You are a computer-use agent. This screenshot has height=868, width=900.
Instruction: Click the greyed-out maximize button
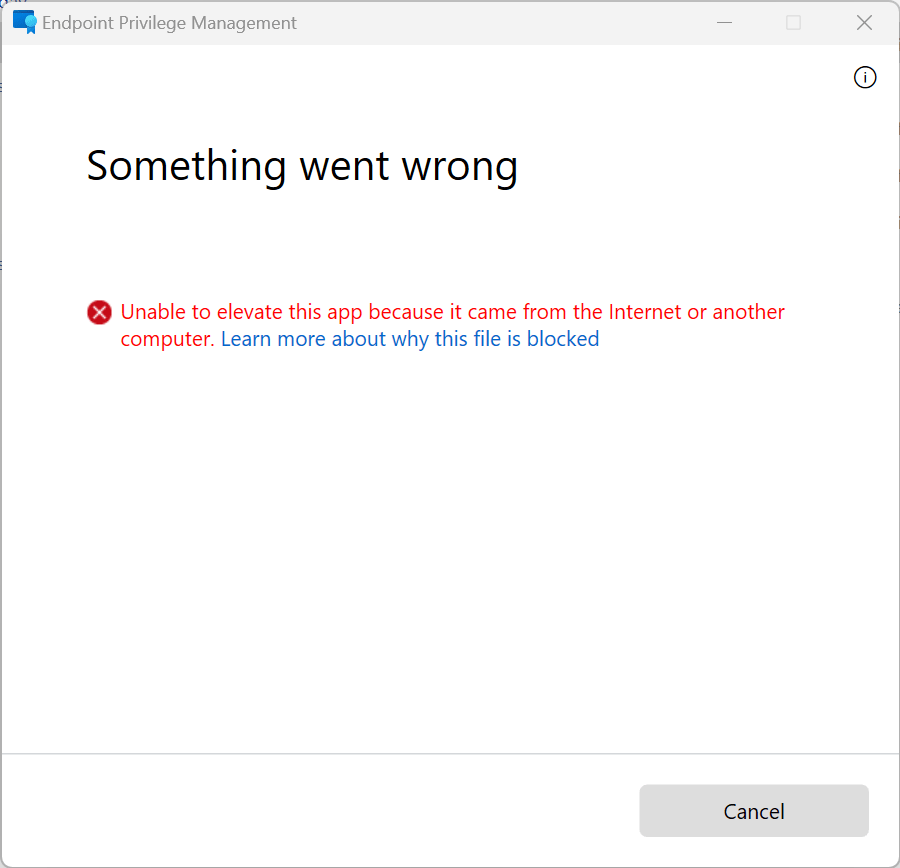[793, 22]
